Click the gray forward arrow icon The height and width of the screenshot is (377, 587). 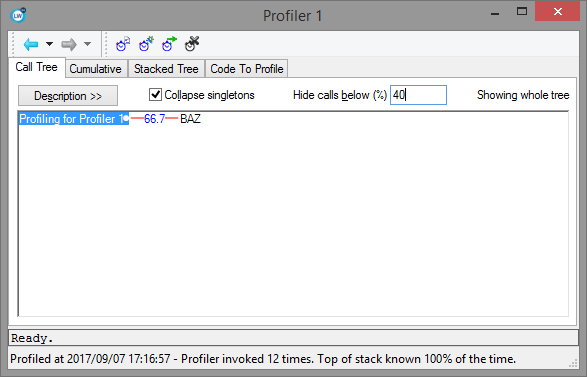tap(69, 45)
